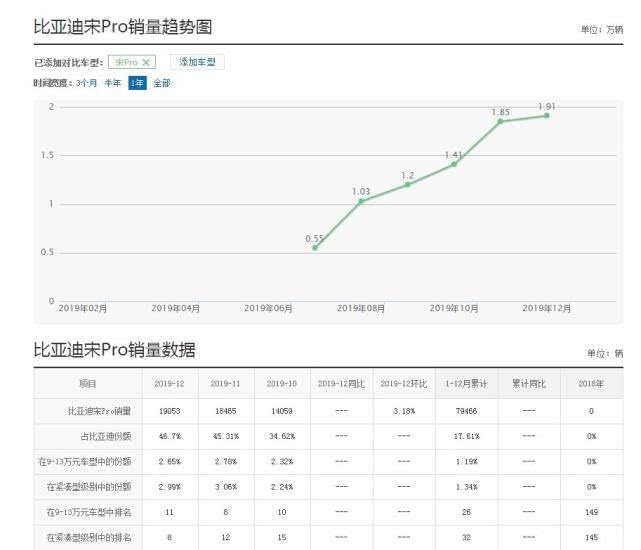Click the 1.34% cell

[466, 487]
